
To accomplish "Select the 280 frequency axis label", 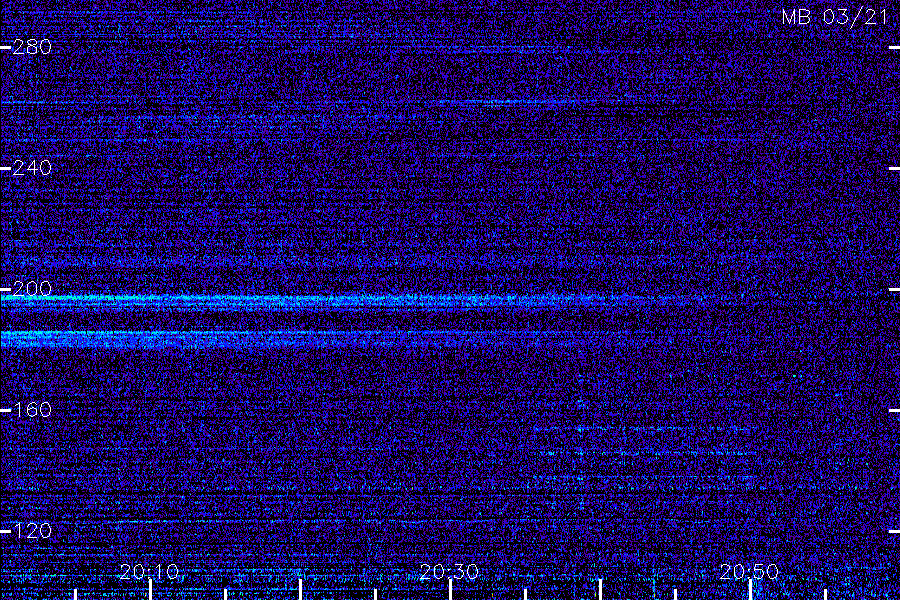I will 32,47.
